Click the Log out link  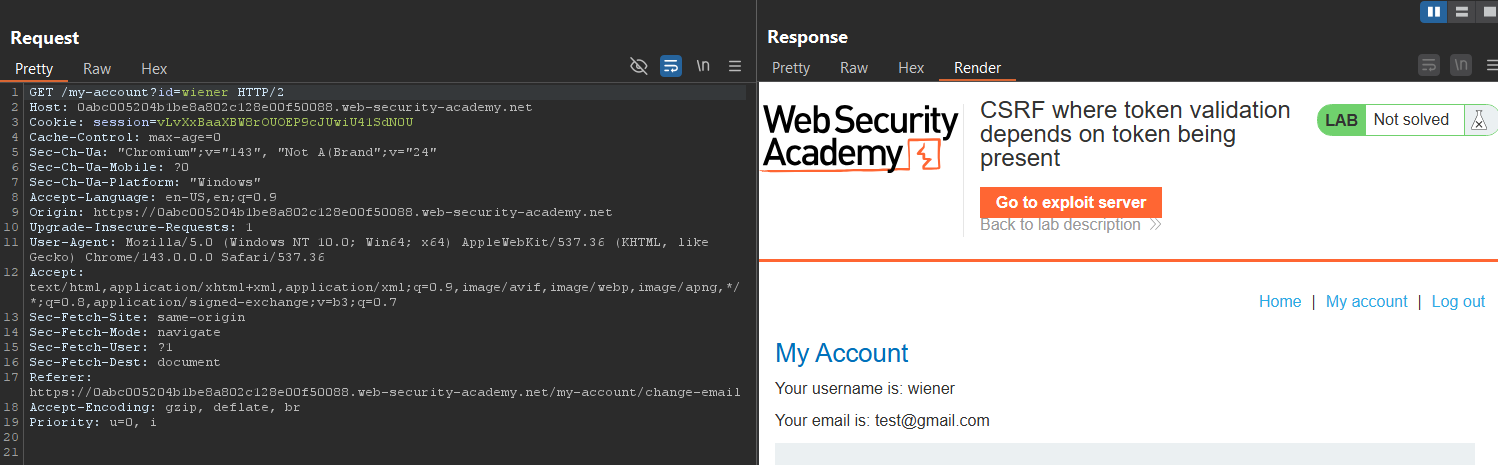tap(1458, 302)
